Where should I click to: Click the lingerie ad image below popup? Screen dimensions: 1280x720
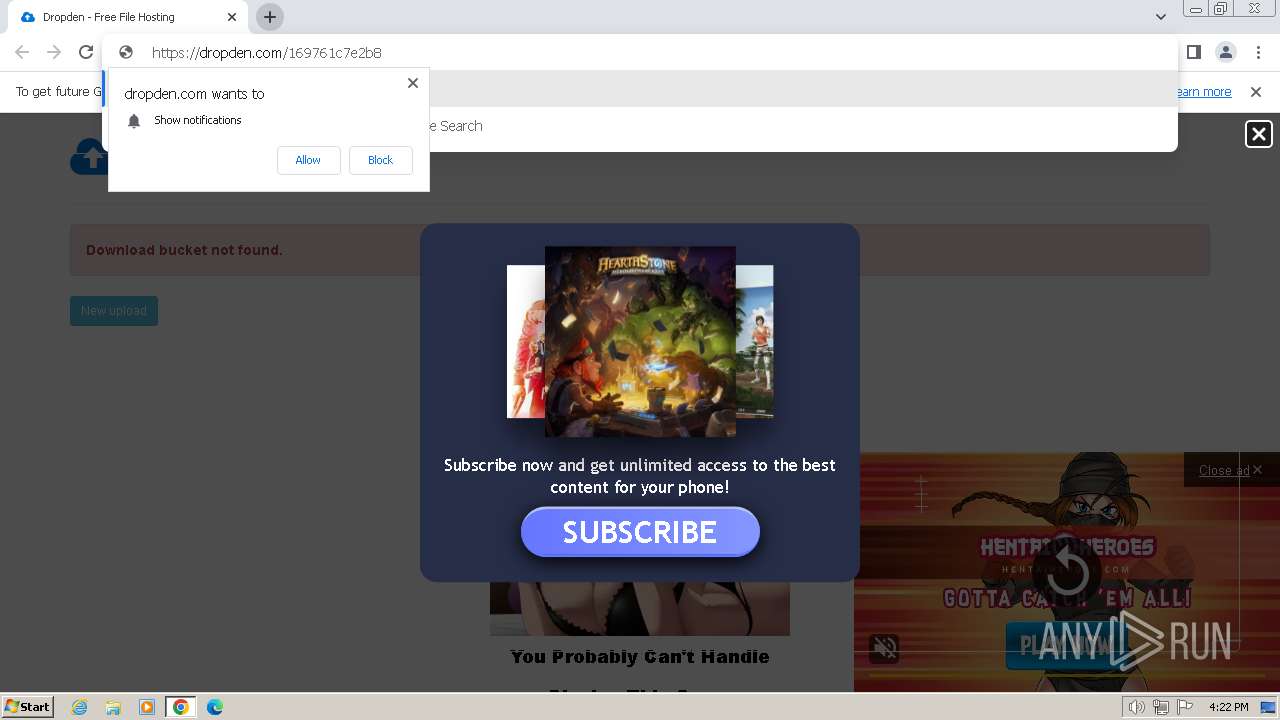tap(640, 608)
